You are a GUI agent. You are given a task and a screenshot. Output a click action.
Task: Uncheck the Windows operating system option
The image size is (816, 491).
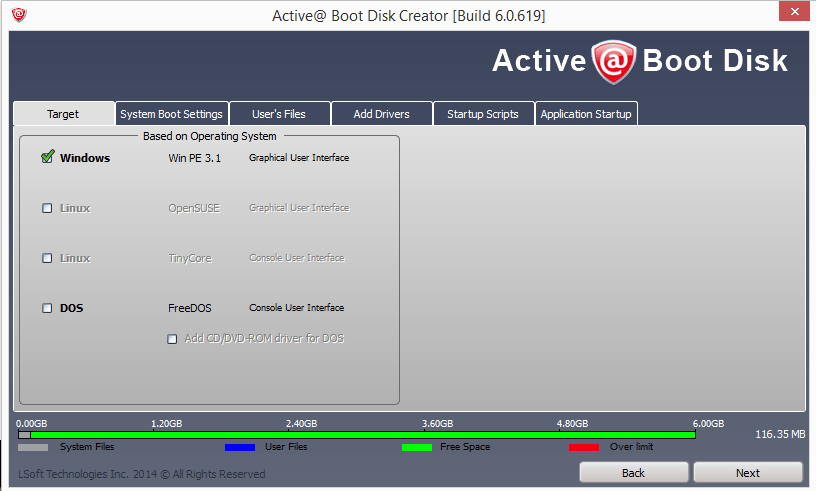tap(47, 157)
